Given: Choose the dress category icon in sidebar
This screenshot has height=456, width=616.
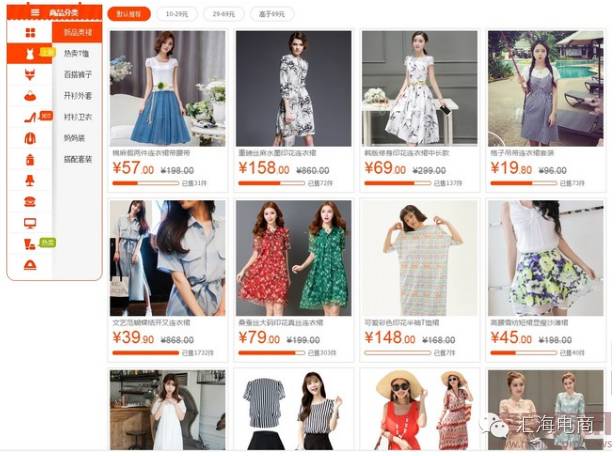Looking at the screenshot, I should point(30,54).
